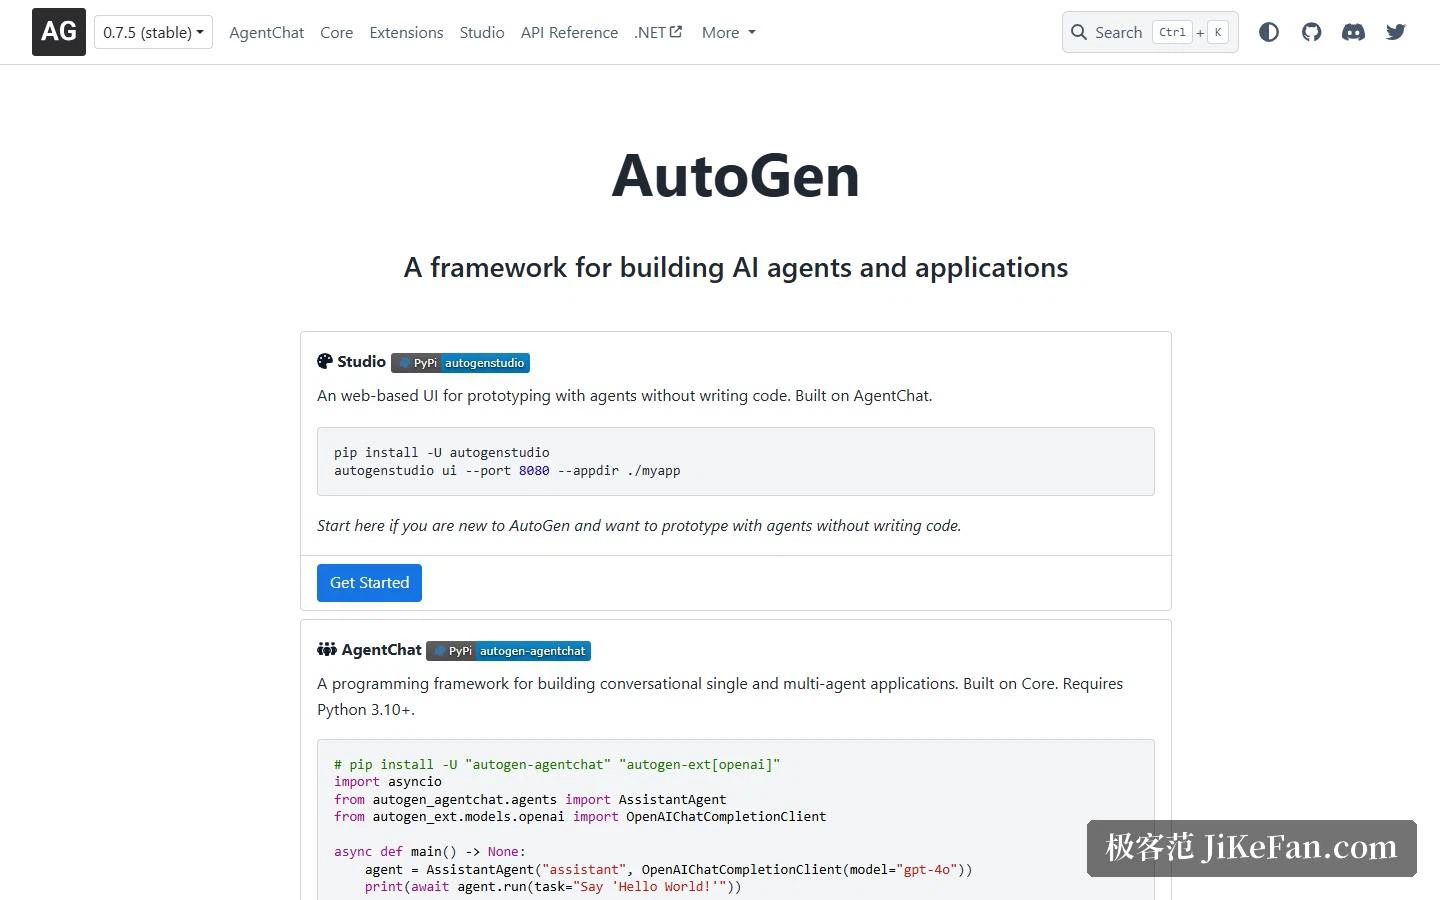Click the PyPi autogenstudio badge
This screenshot has width=1440, height=900.
pos(460,363)
